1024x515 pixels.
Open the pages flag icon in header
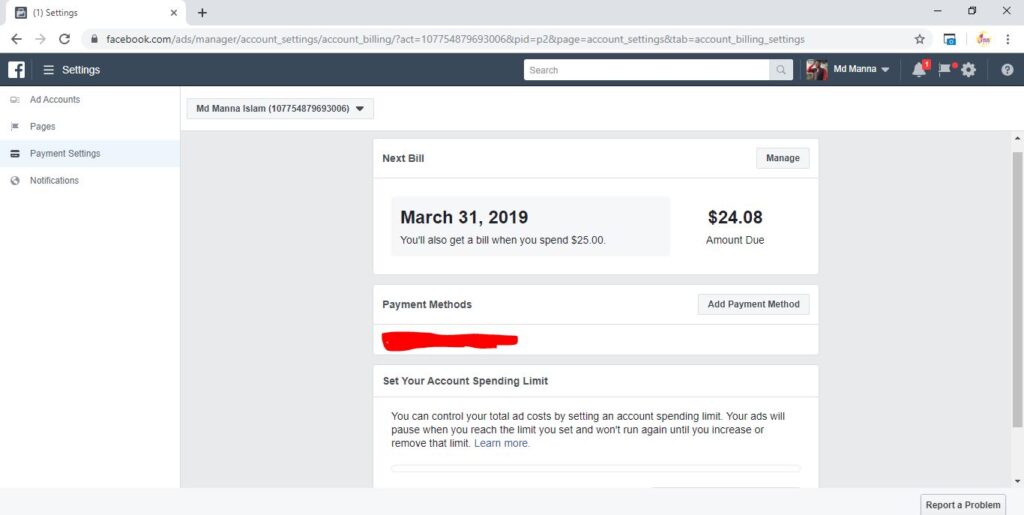945,69
